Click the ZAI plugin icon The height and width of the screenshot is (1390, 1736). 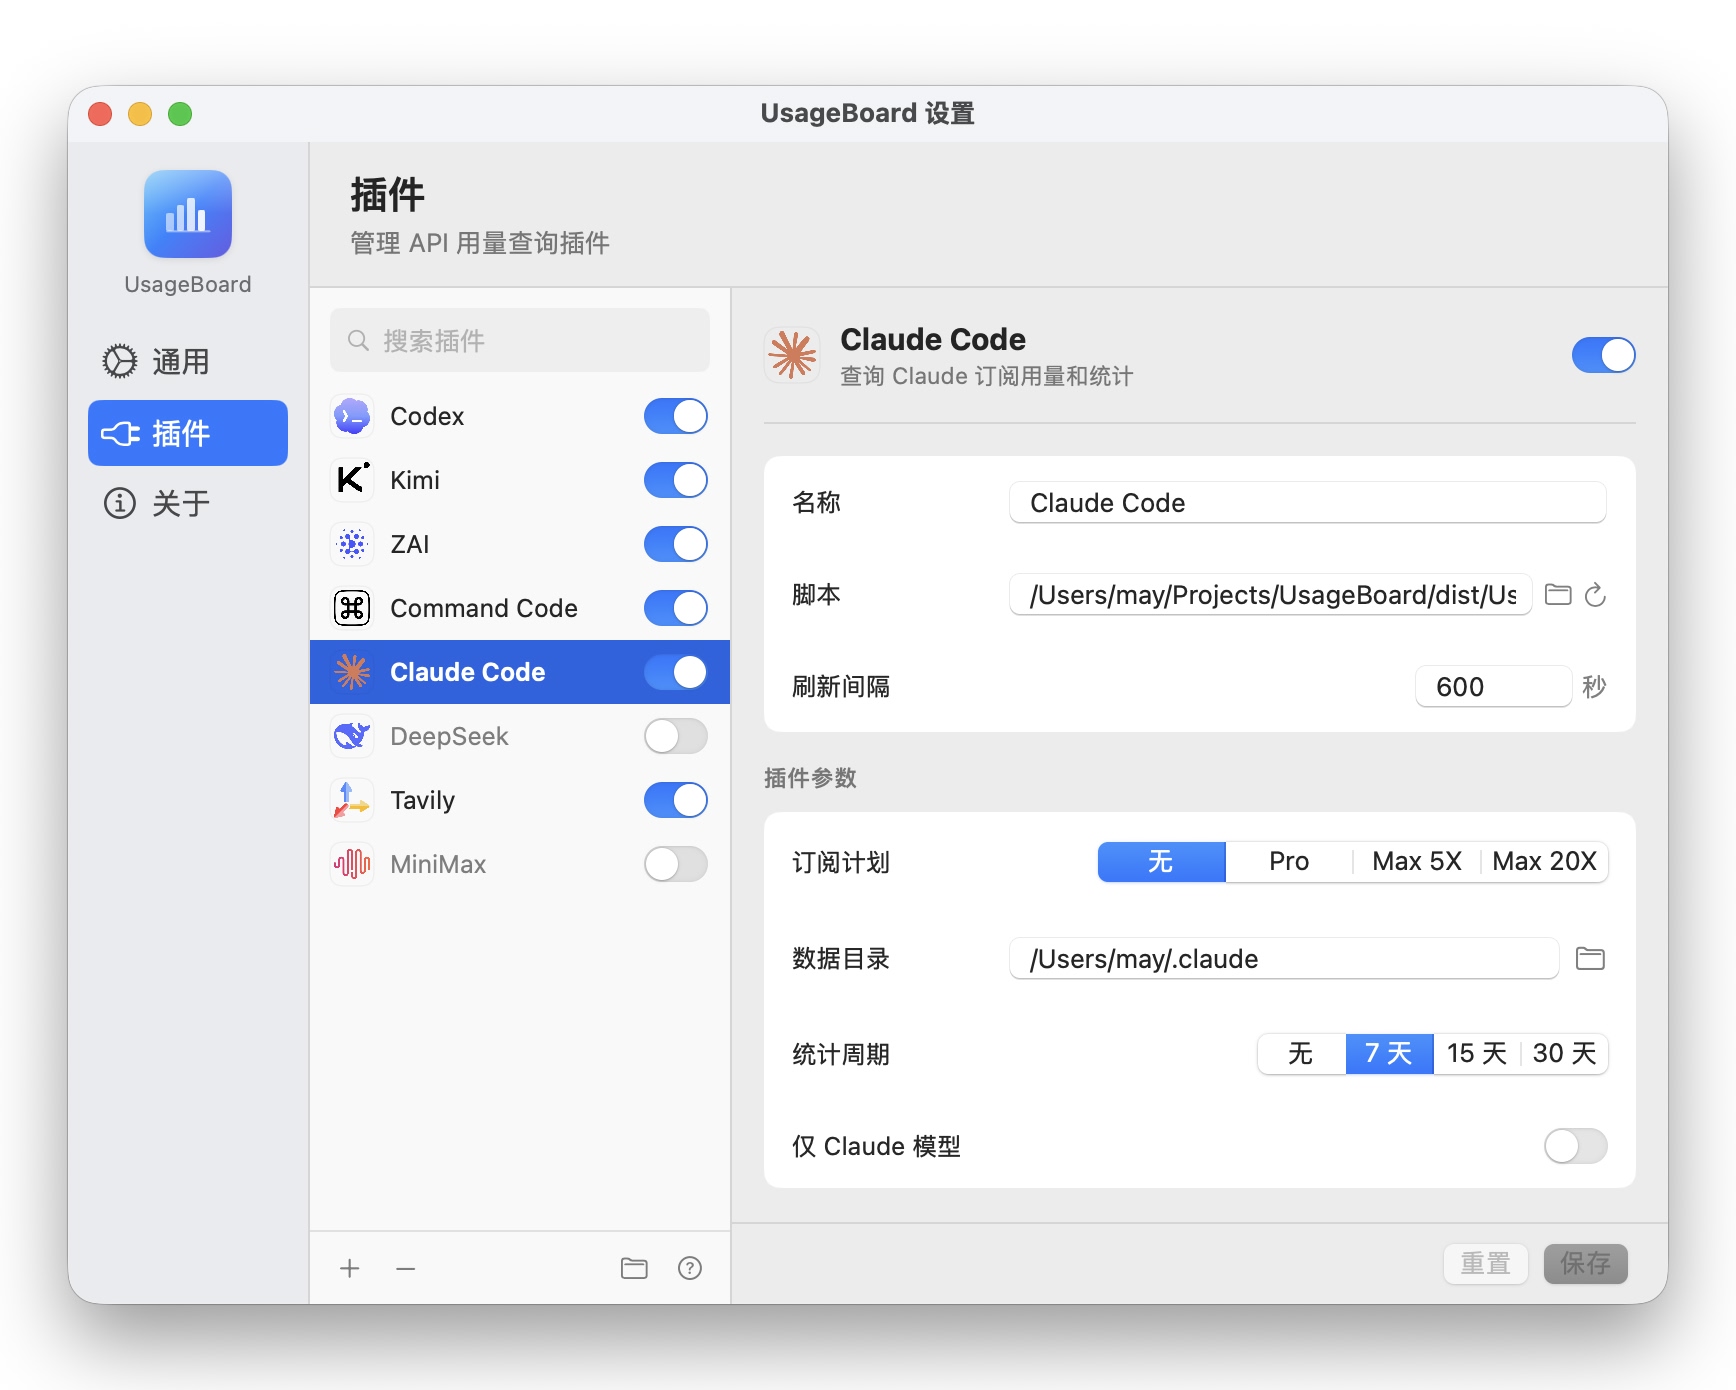(x=352, y=544)
